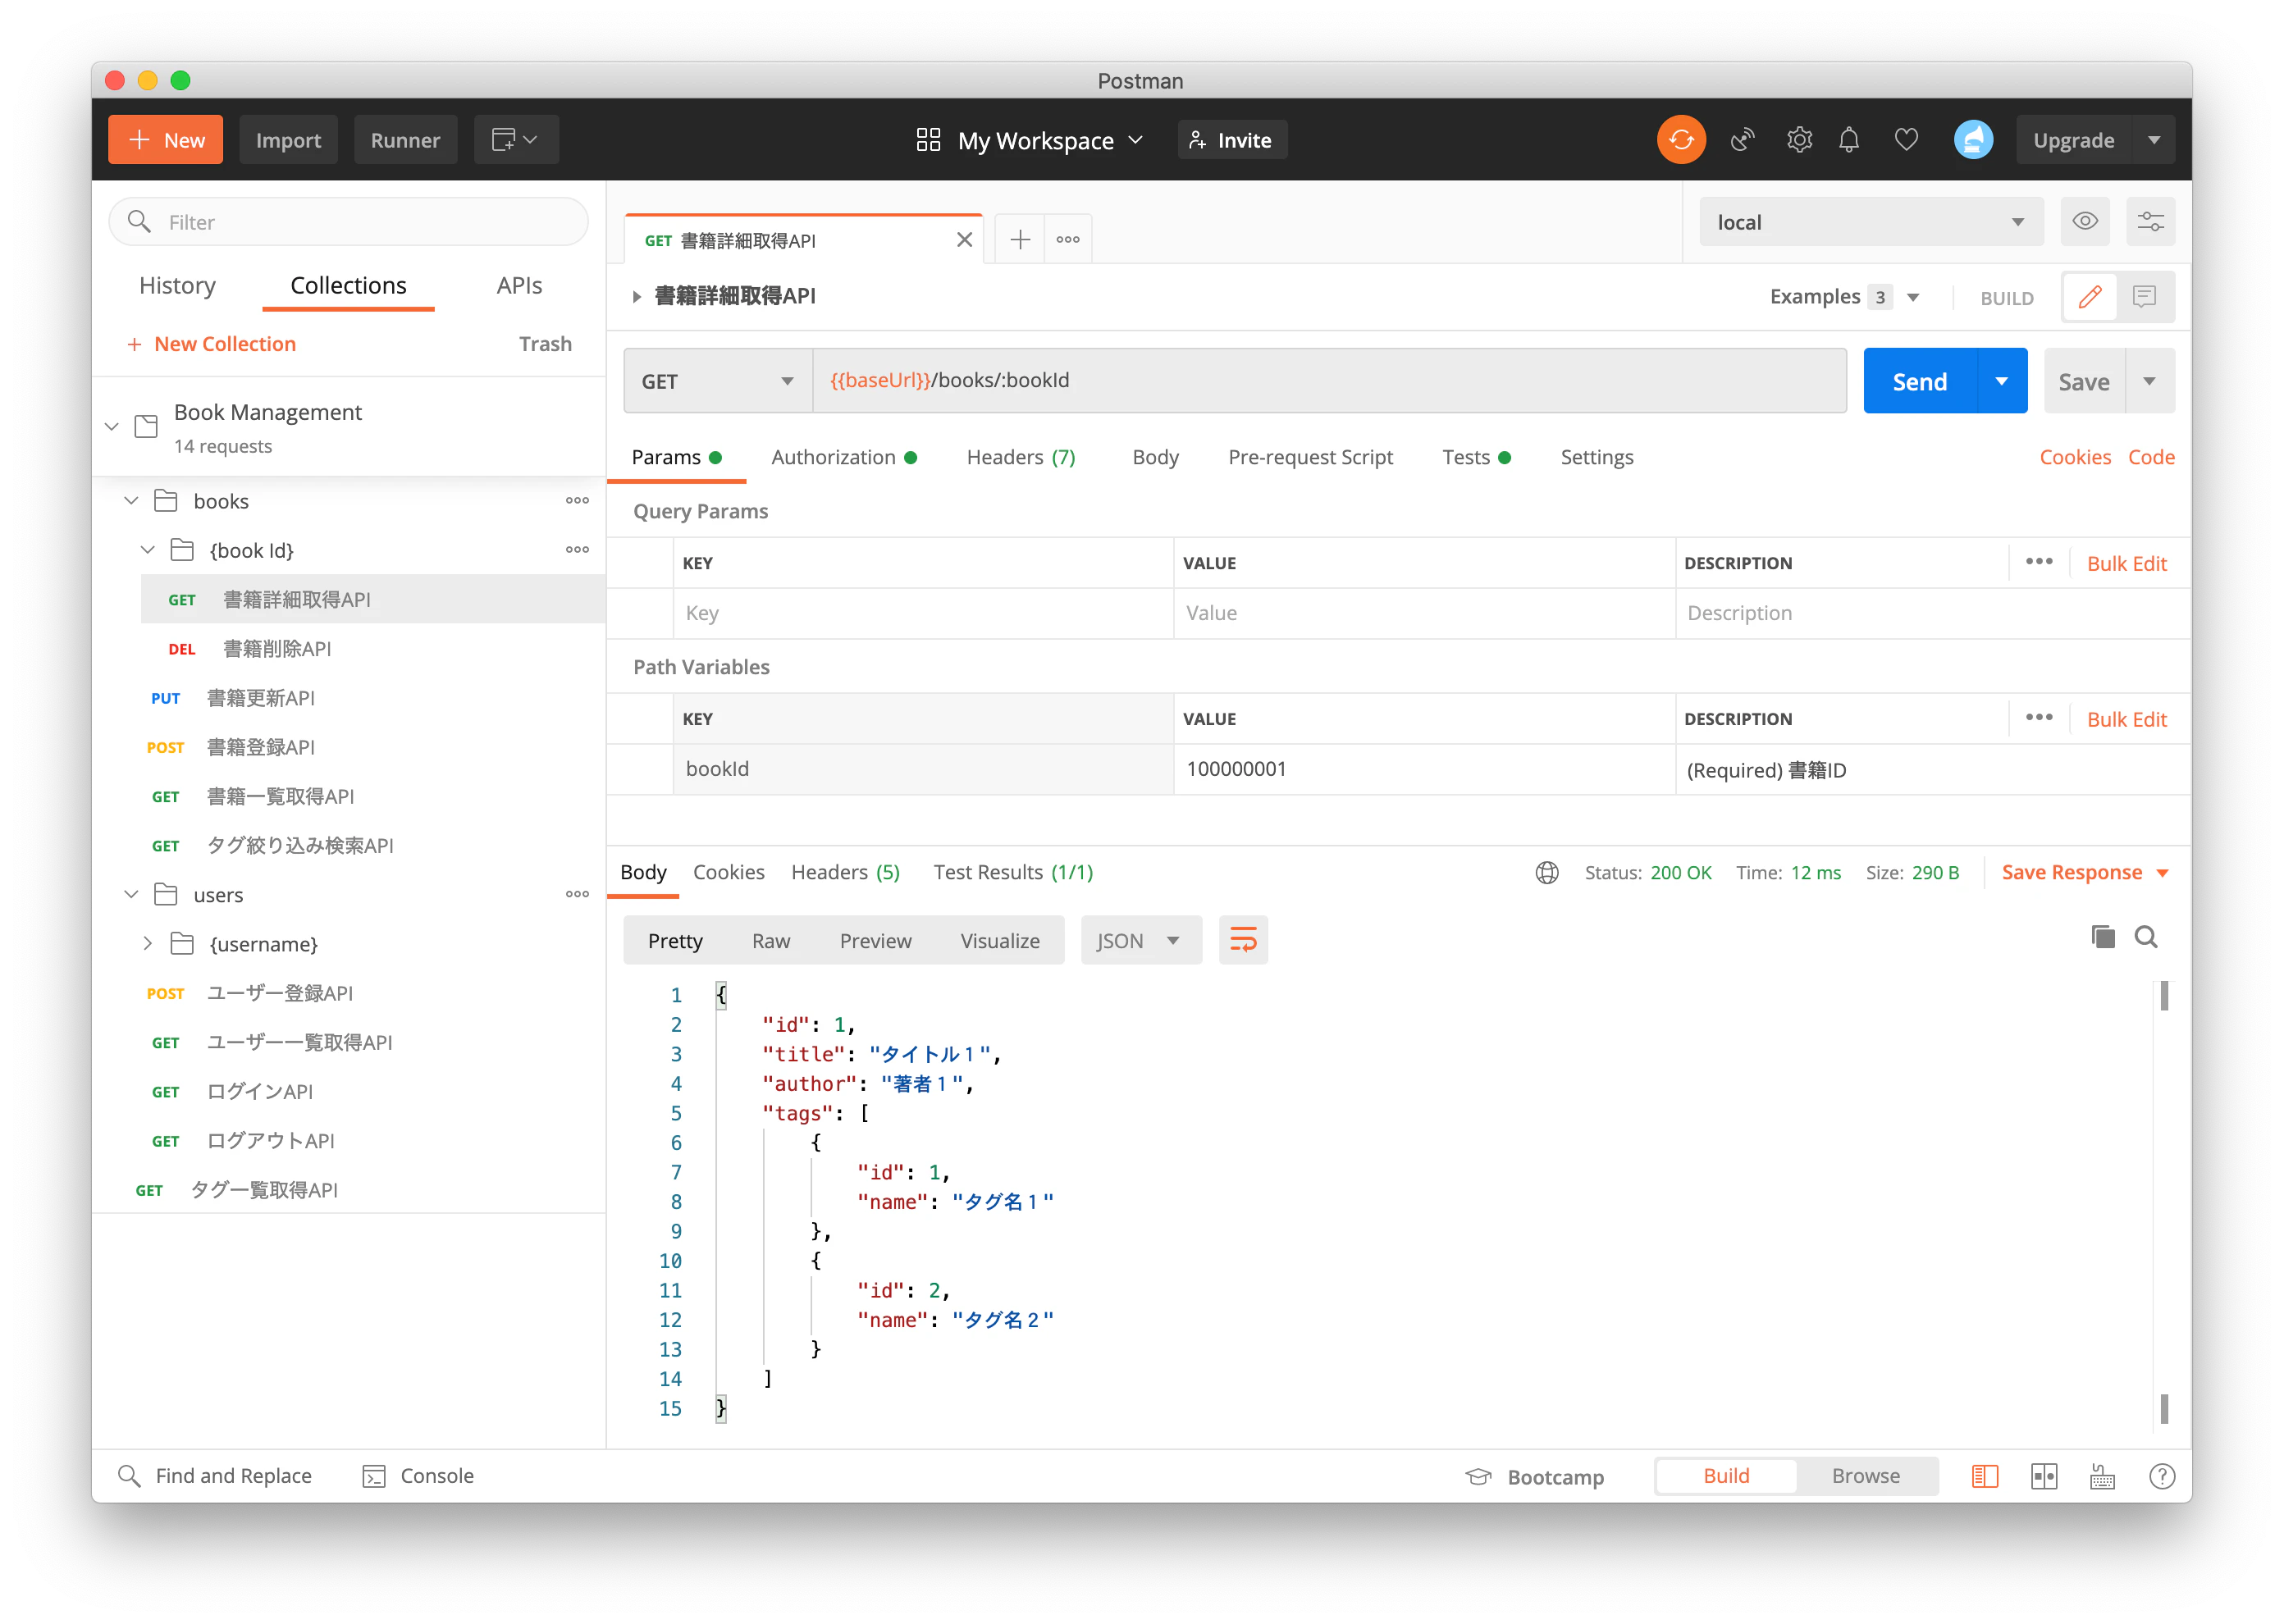The width and height of the screenshot is (2284, 1624).
Task: Open options for the users folder
Action: 577,894
